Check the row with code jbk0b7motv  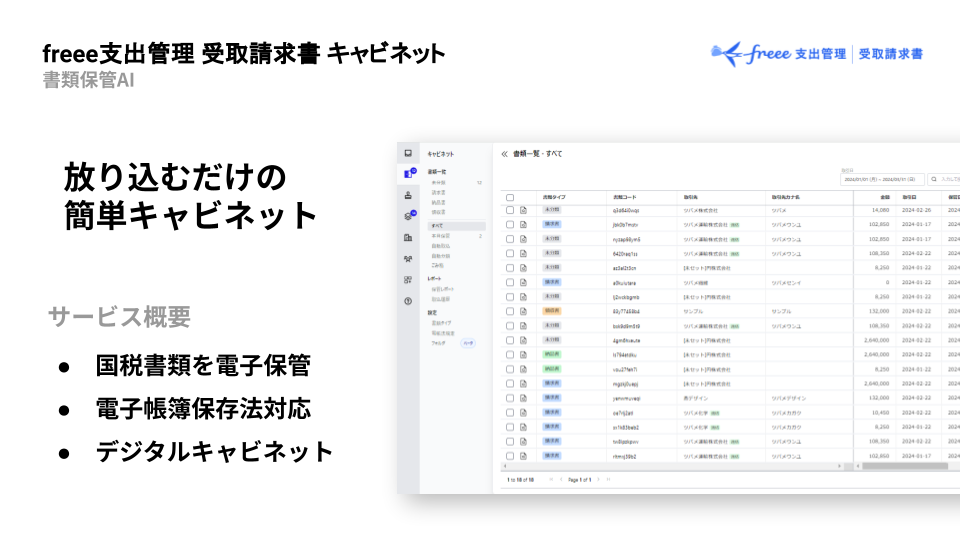[510, 225]
